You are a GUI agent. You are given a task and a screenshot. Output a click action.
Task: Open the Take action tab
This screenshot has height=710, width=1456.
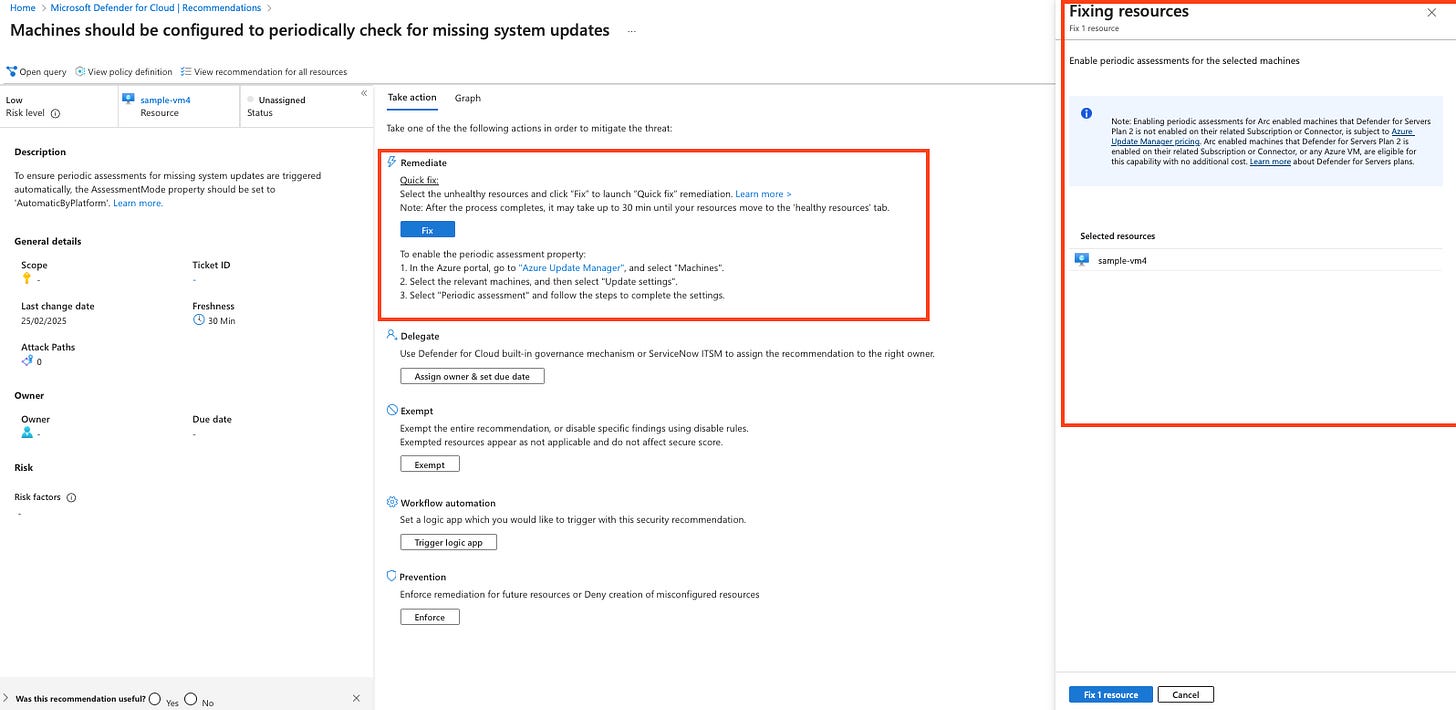pyautogui.click(x=412, y=98)
